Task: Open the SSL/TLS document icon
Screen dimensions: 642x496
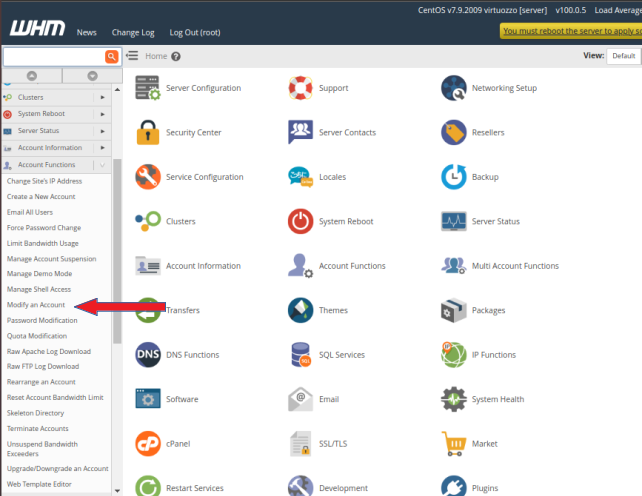Action: pos(301,444)
